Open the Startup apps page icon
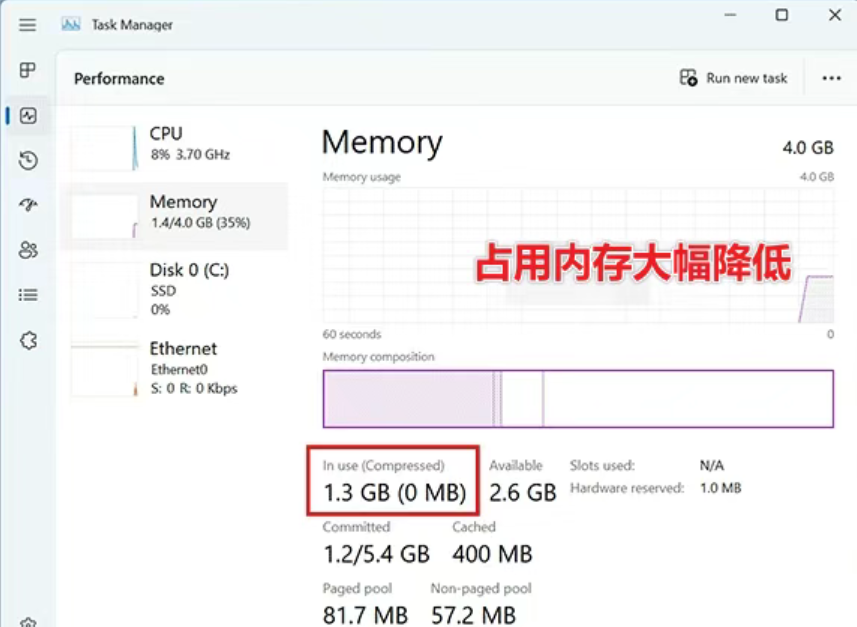Viewport: 857px width, 627px height. click(28, 205)
